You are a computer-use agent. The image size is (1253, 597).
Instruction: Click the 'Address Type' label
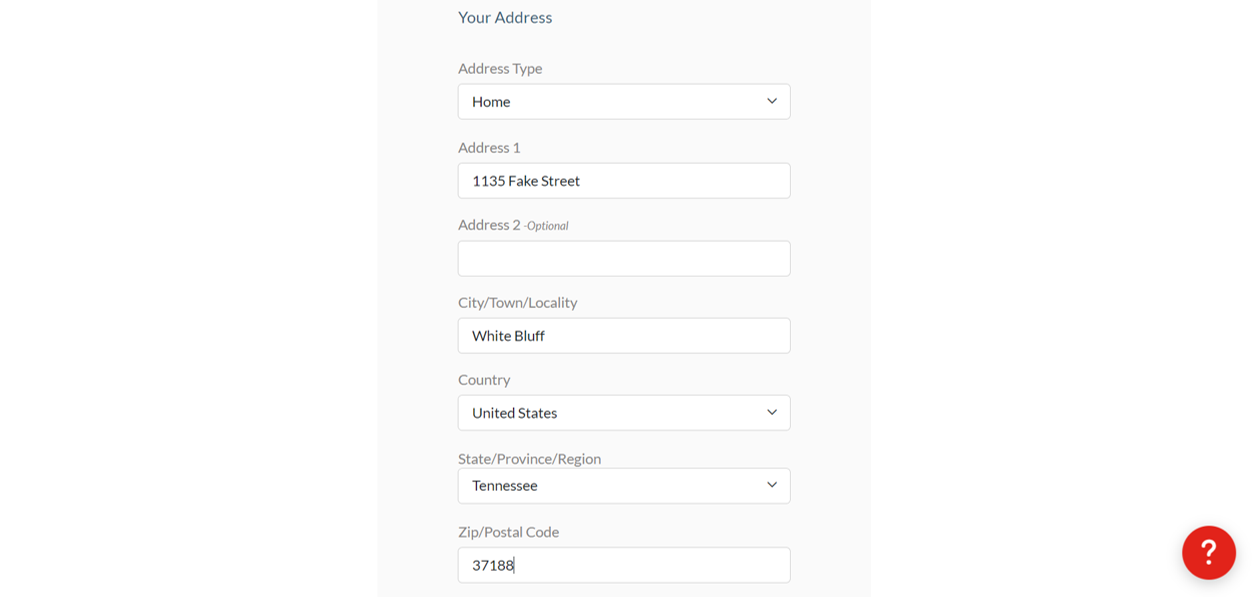tap(500, 68)
